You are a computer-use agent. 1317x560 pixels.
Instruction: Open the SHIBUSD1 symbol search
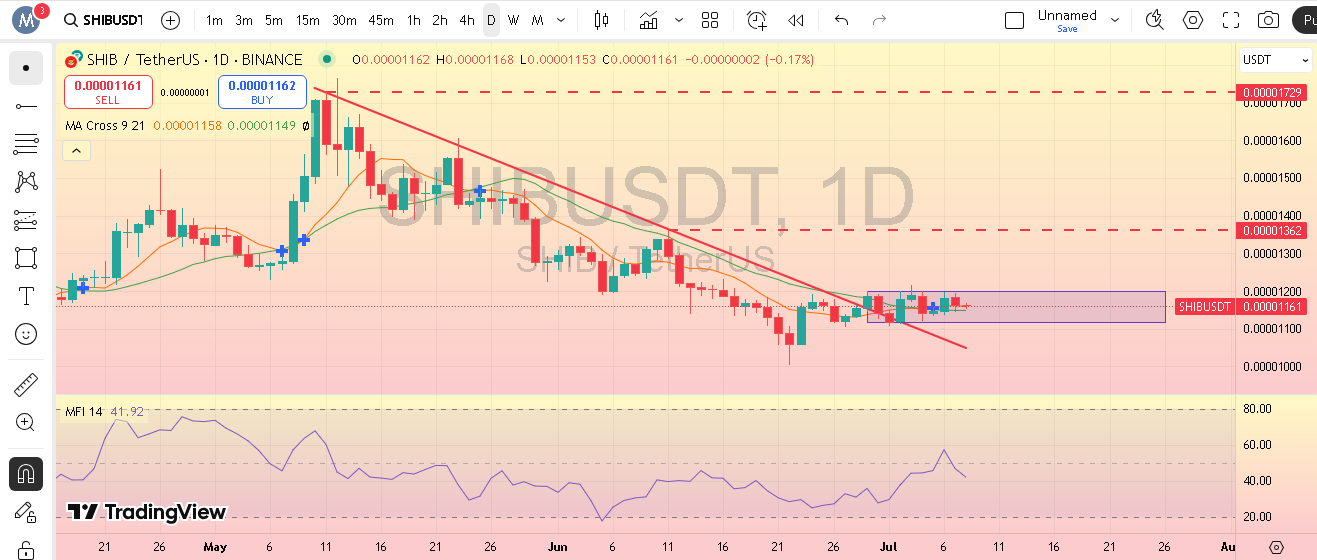pos(103,20)
